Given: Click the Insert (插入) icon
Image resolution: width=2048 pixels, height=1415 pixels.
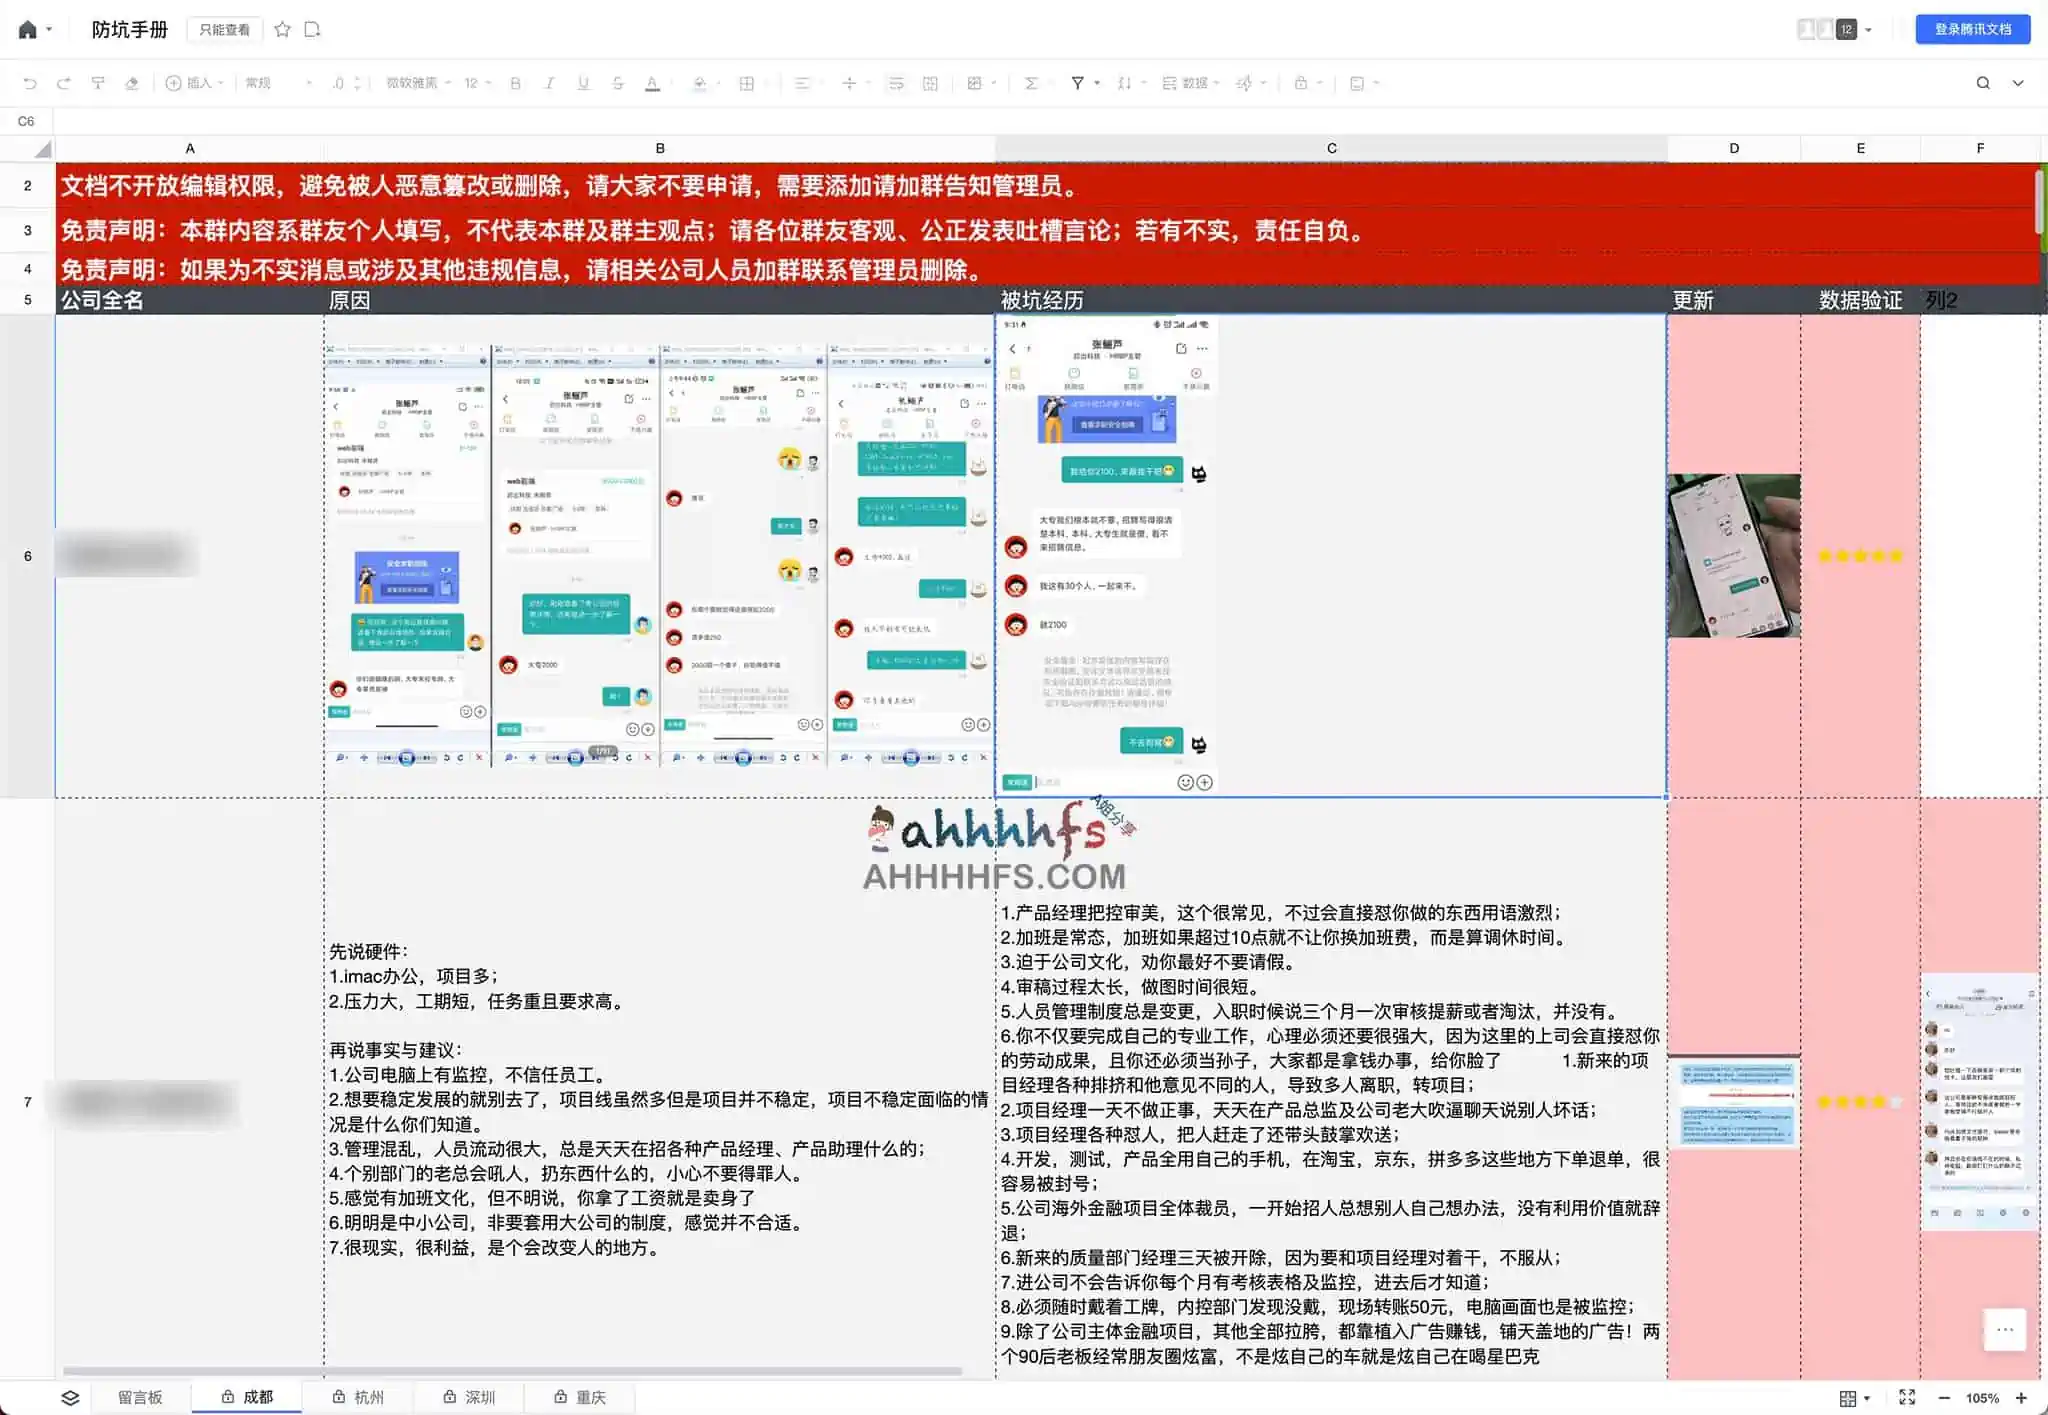Looking at the screenshot, I should coord(176,83).
